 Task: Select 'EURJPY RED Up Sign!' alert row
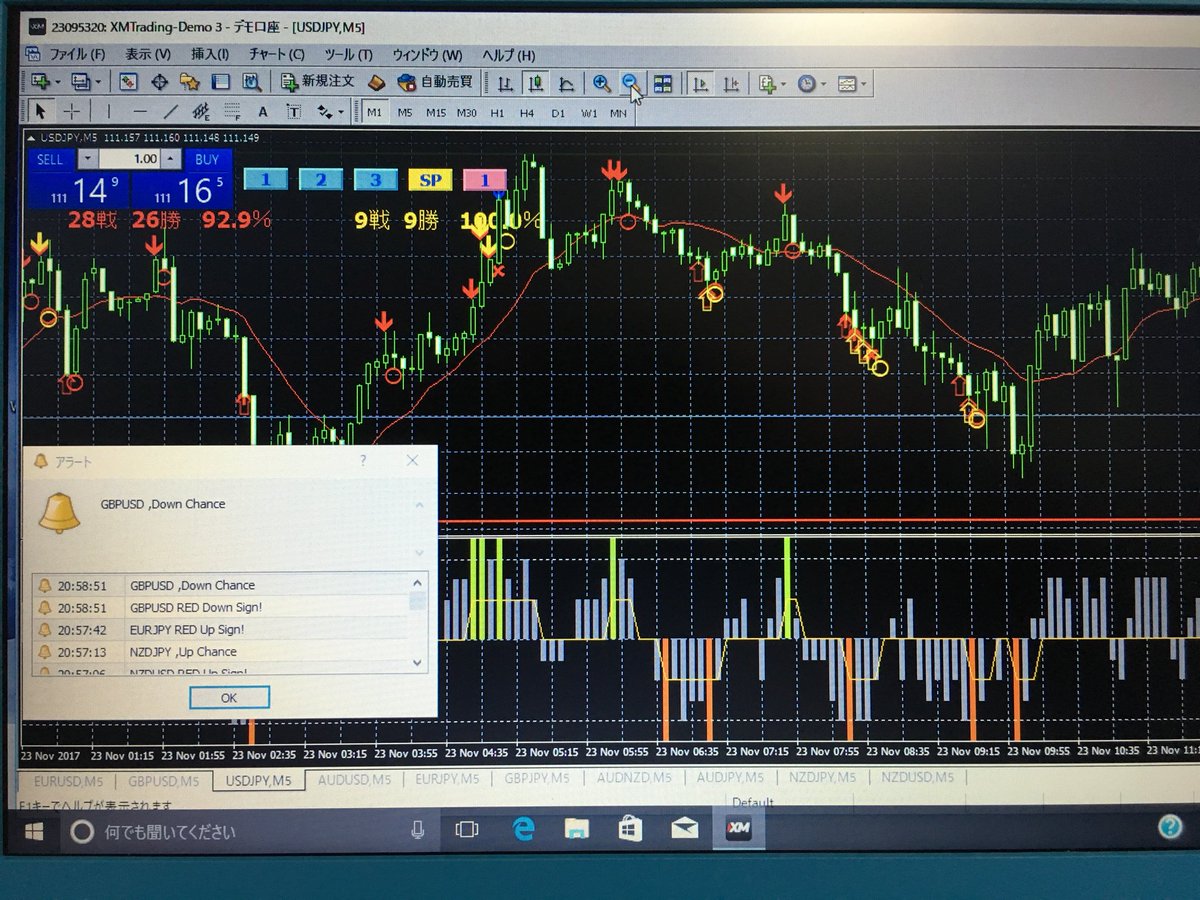[x=220, y=630]
